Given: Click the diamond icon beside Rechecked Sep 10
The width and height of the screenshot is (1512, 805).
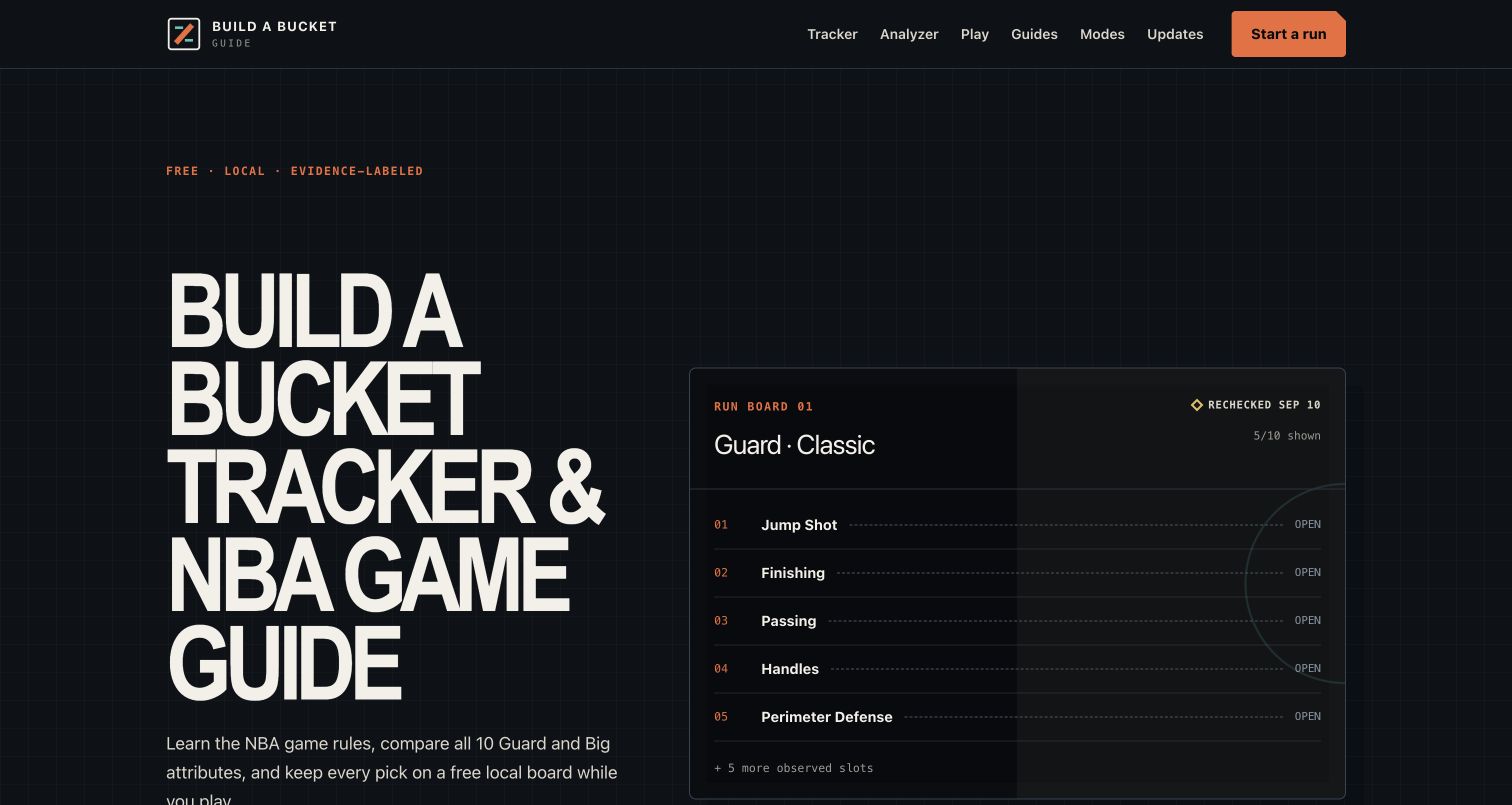Looking at the screenshot, I should pyautogui.click(x=1197, y=405).
